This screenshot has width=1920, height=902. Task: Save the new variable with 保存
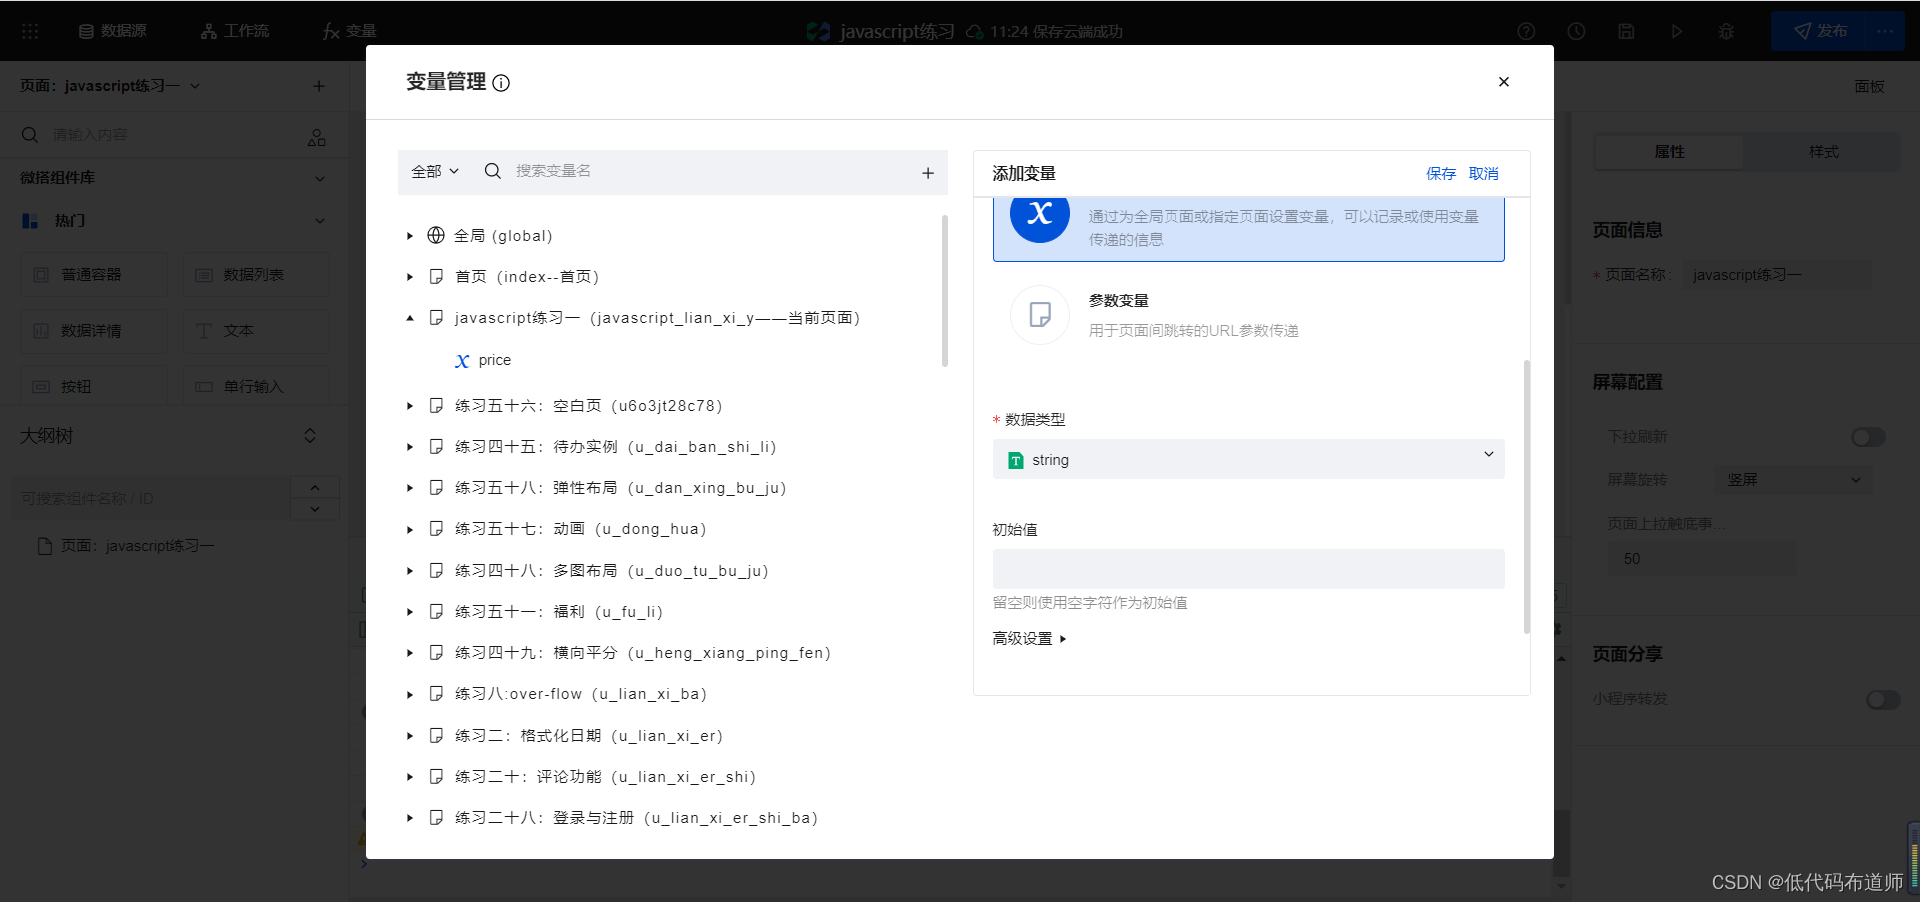[1441, 174]
